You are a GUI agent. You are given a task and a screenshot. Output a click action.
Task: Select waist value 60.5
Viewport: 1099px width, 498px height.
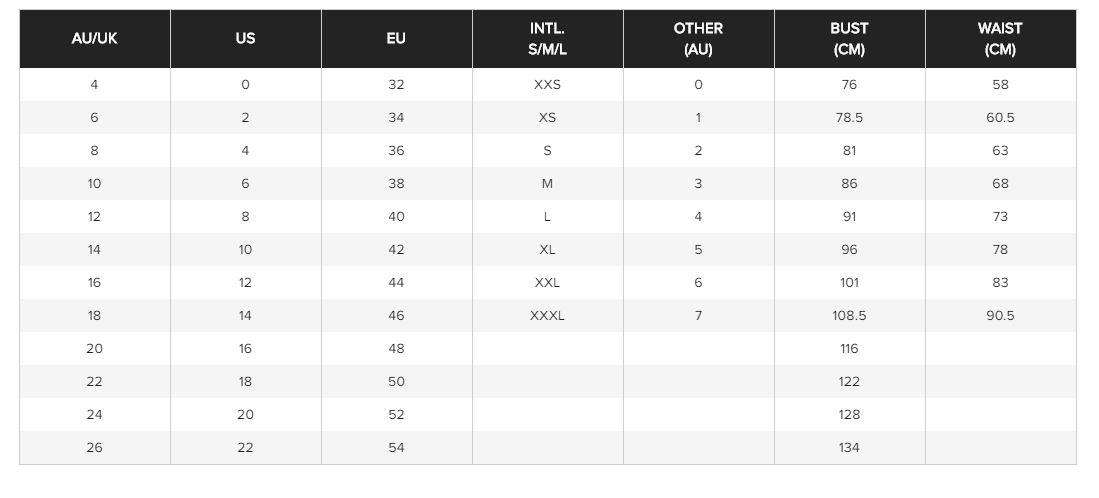point(1001,118)
